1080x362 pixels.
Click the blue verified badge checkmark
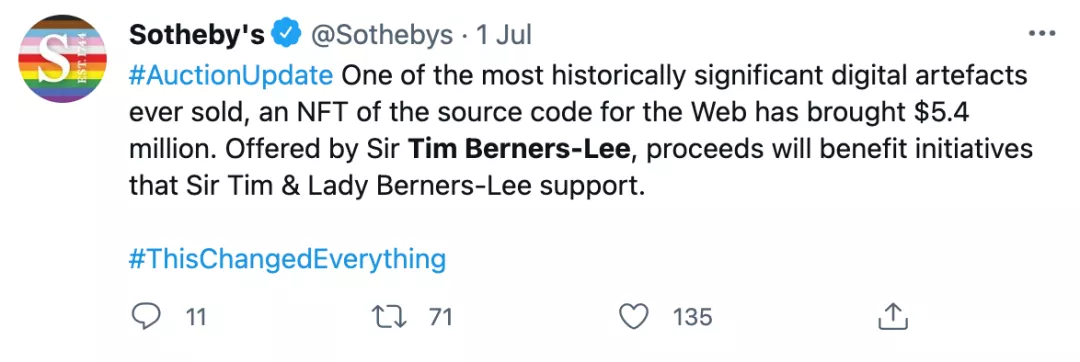pyautogui.click(x=285, y=33)
